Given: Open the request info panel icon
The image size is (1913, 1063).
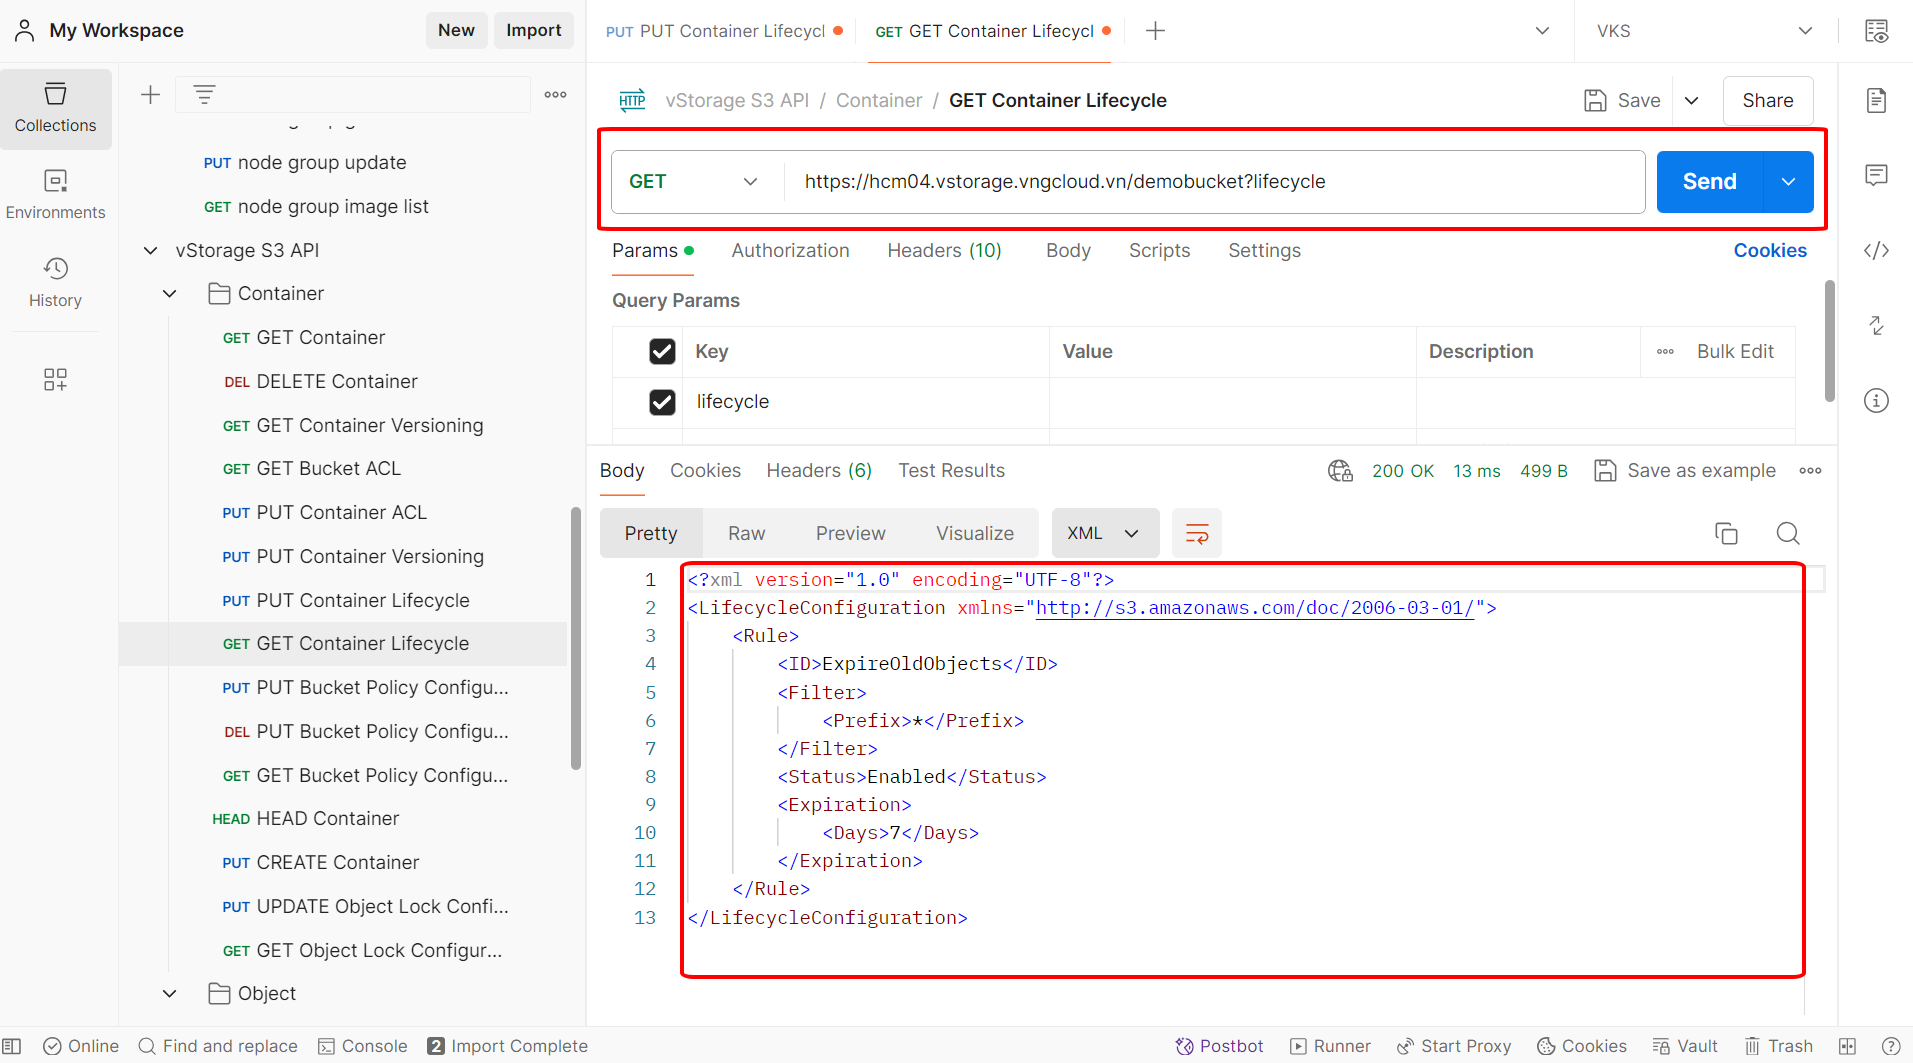Looking at the screenshot, I should click(1876, 401).
